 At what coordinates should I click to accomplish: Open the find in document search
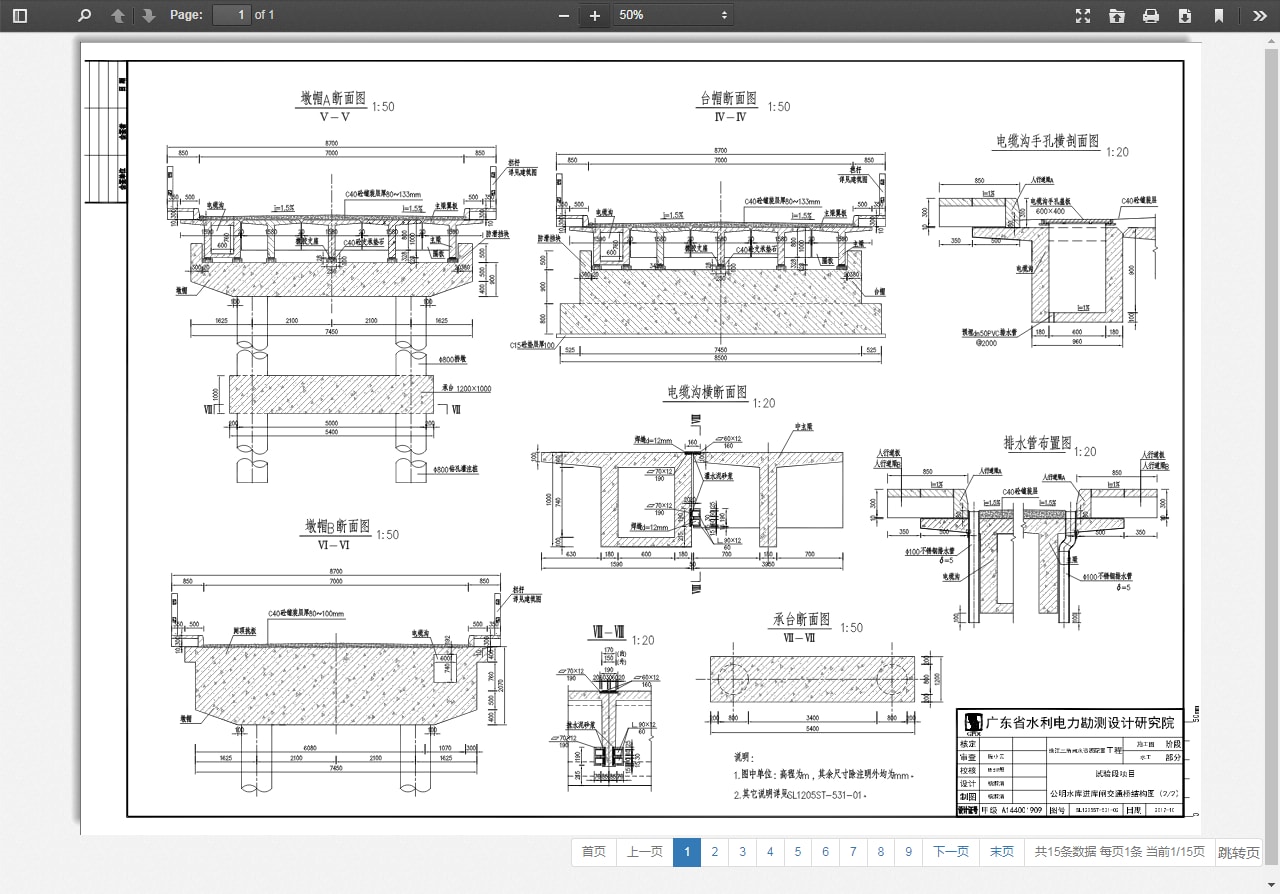click(84, 15)
